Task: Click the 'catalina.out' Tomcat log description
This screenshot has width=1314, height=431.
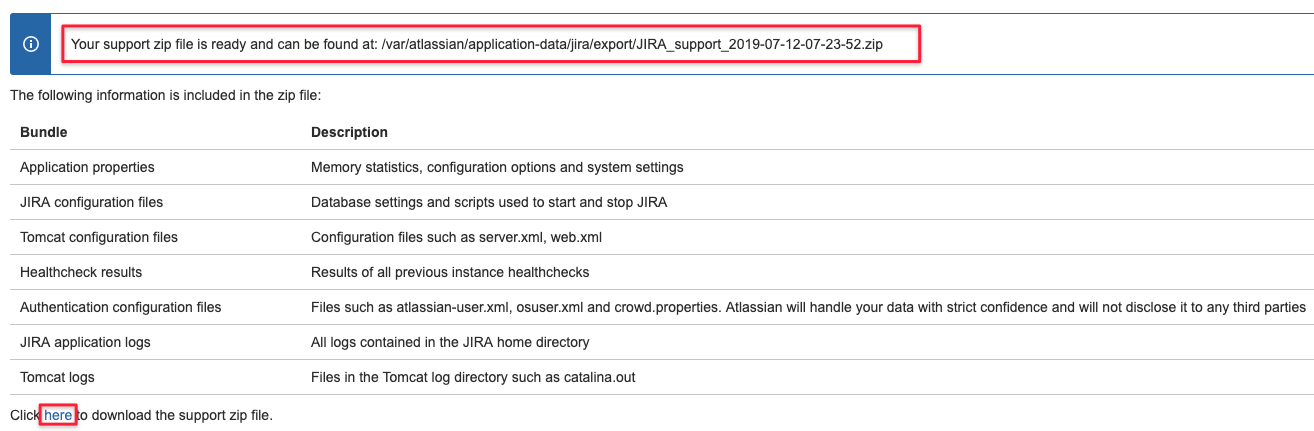Action: [x=473, y=377]
